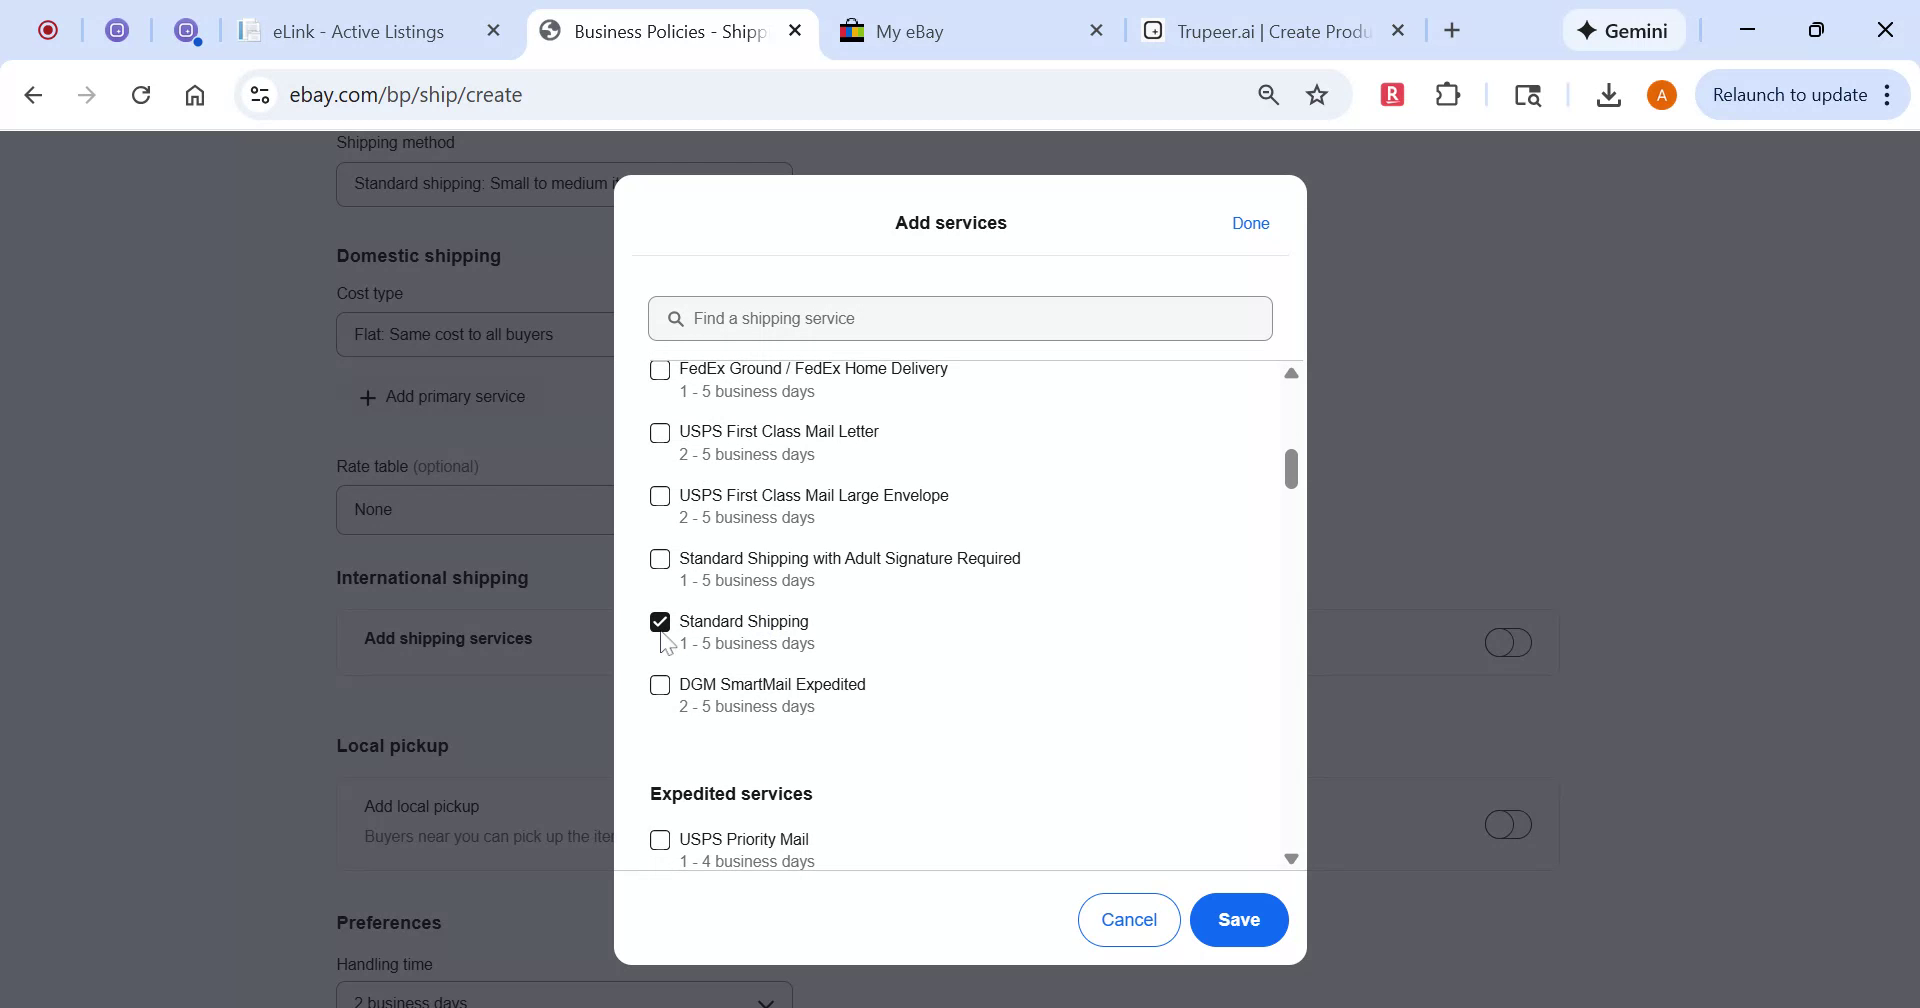This screenshot has width=1920, height=1008.
Task: Open the Downloads icon
Action: click(x=1608, y=94)
